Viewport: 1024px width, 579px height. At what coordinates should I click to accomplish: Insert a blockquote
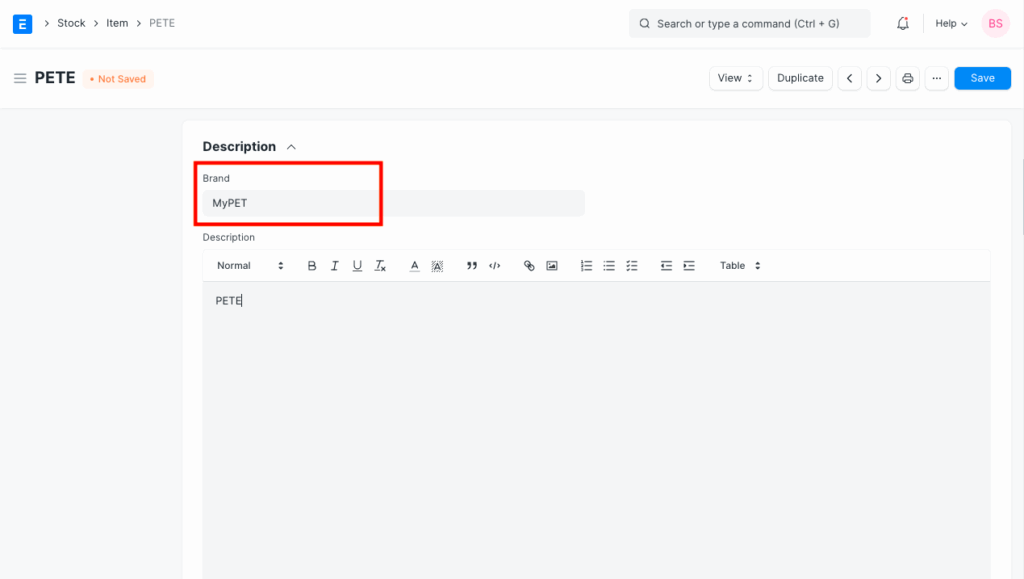[x=471, y=266]
